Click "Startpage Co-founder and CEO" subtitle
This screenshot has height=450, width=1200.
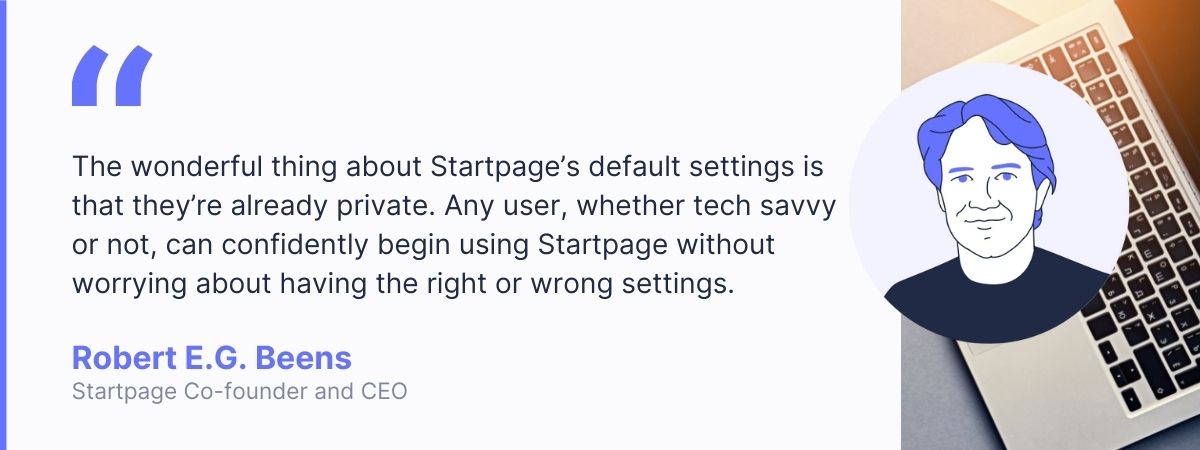pyautogui.click(x=239, y=392)
